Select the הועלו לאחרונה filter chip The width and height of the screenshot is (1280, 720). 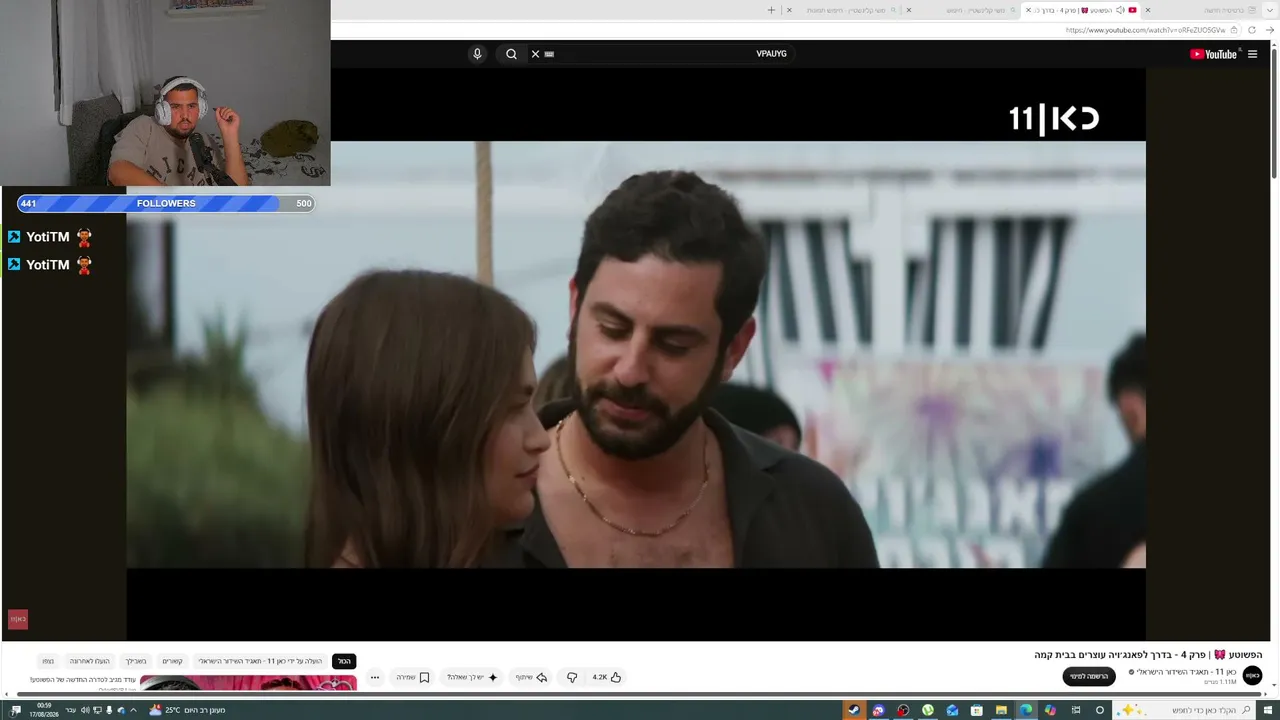coord(90,661)
